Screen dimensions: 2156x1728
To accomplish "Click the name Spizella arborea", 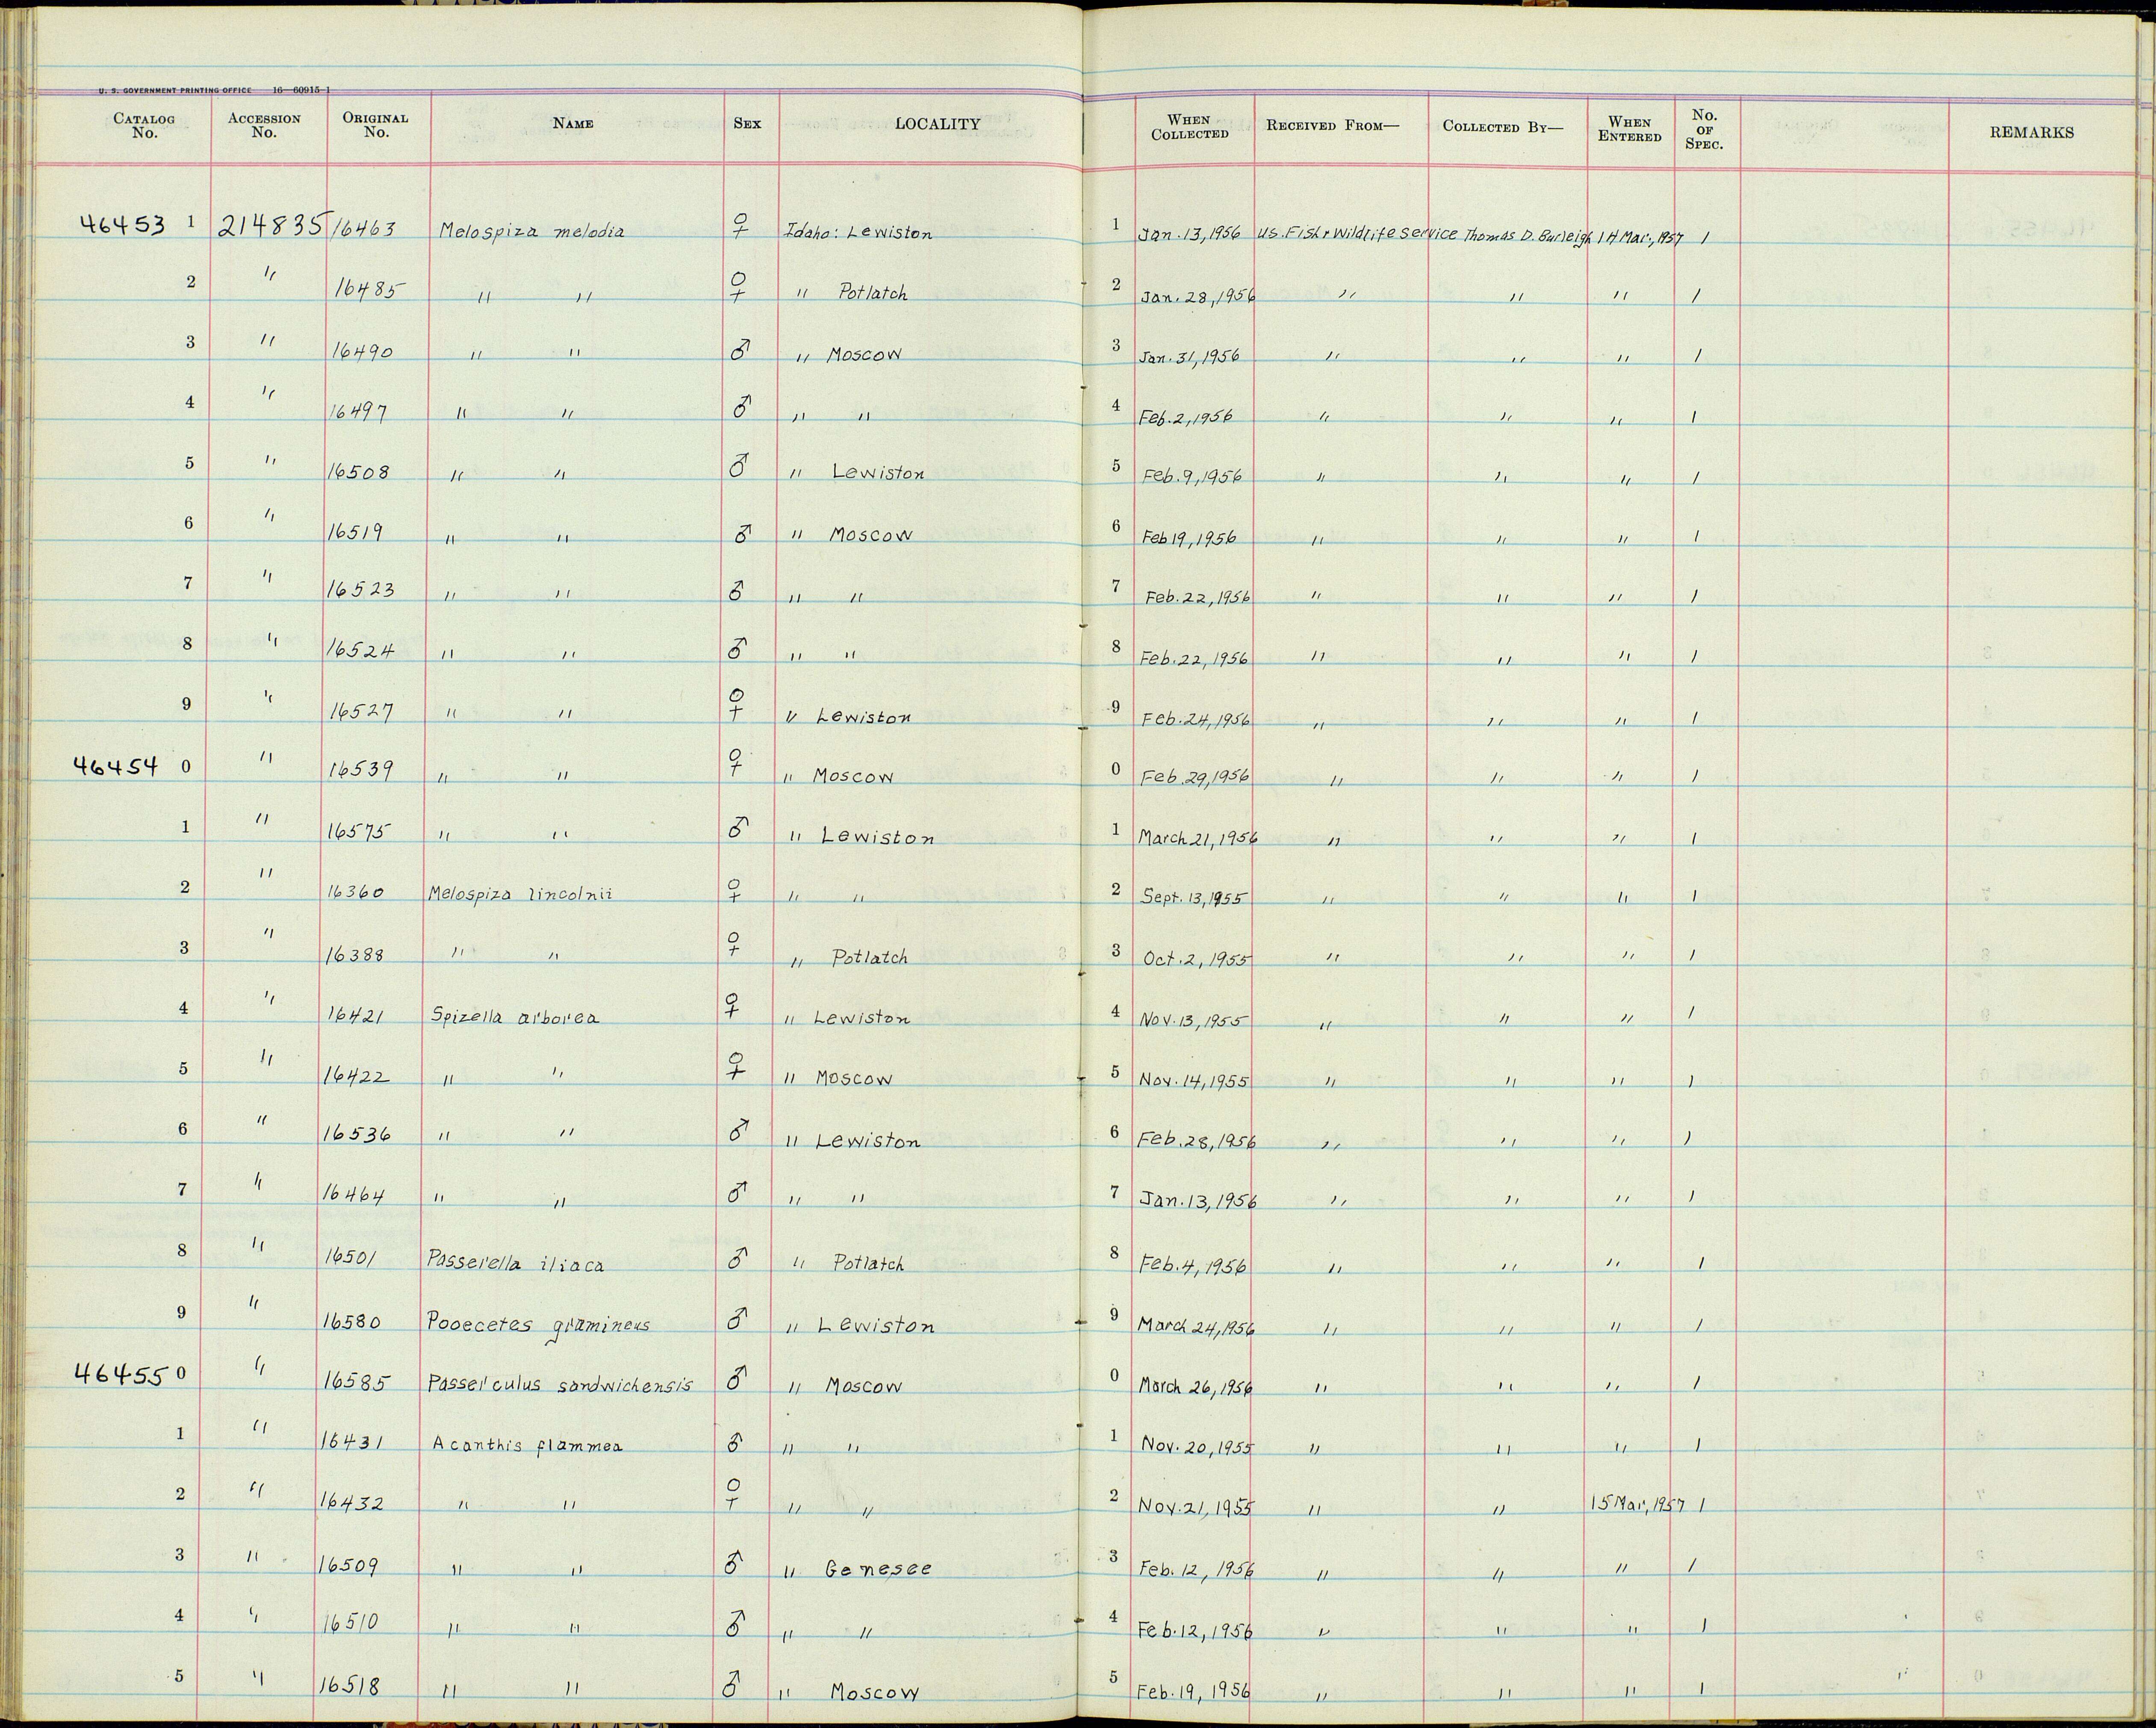I will [x=515, y=1017].
